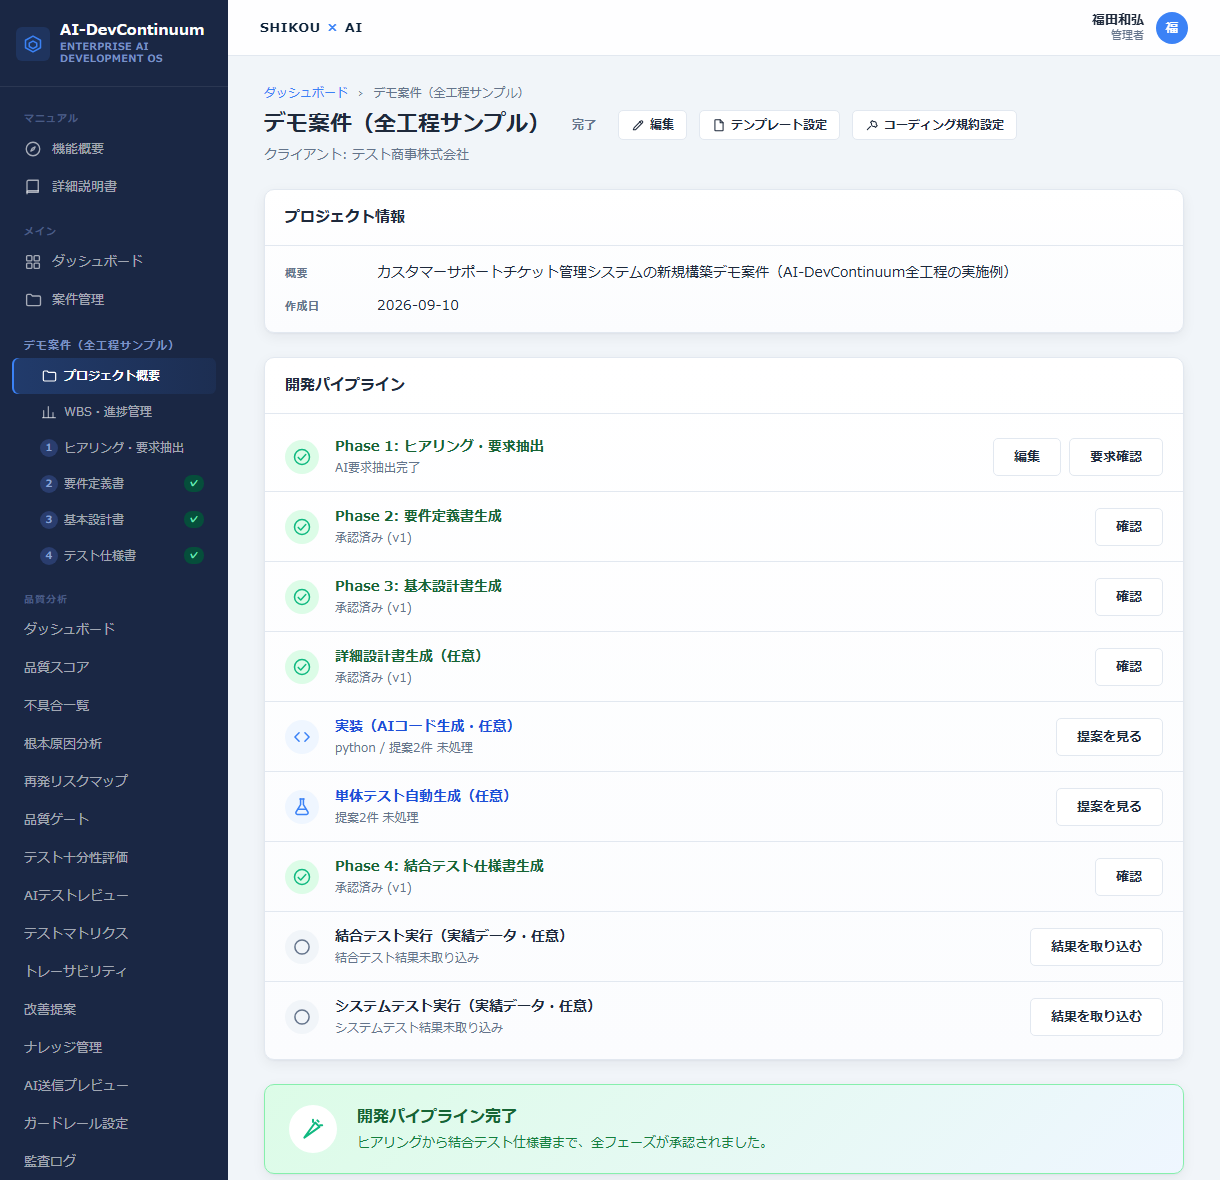Viewport: 1220px width, 1180px height.
Task: Go to ヒアリング・要求抽出 sidebar item
Action: coord(114,448)
